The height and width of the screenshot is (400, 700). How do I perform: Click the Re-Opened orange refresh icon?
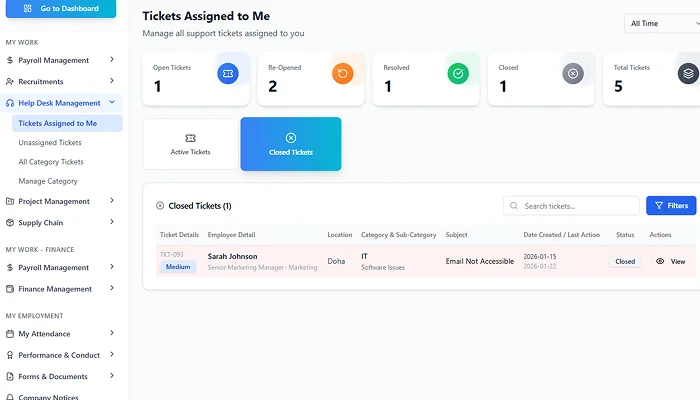tap(343, 73)
